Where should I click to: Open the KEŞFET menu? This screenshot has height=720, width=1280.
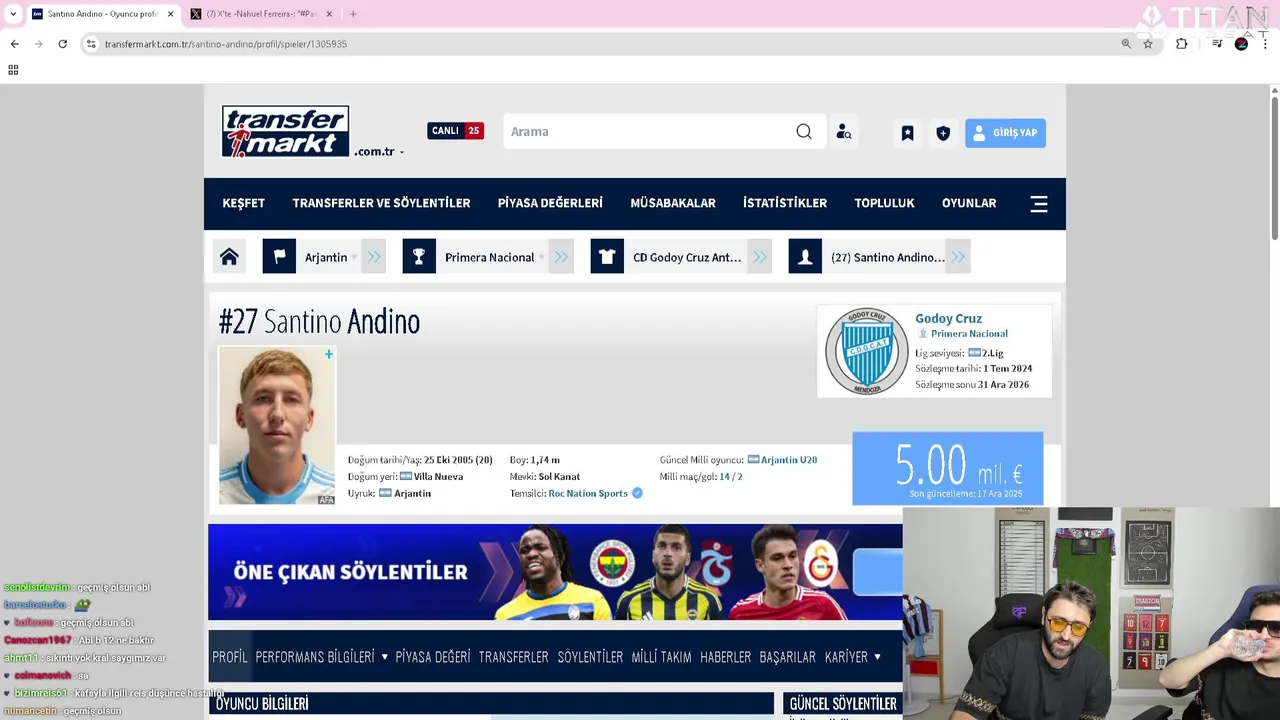[243, 203]
